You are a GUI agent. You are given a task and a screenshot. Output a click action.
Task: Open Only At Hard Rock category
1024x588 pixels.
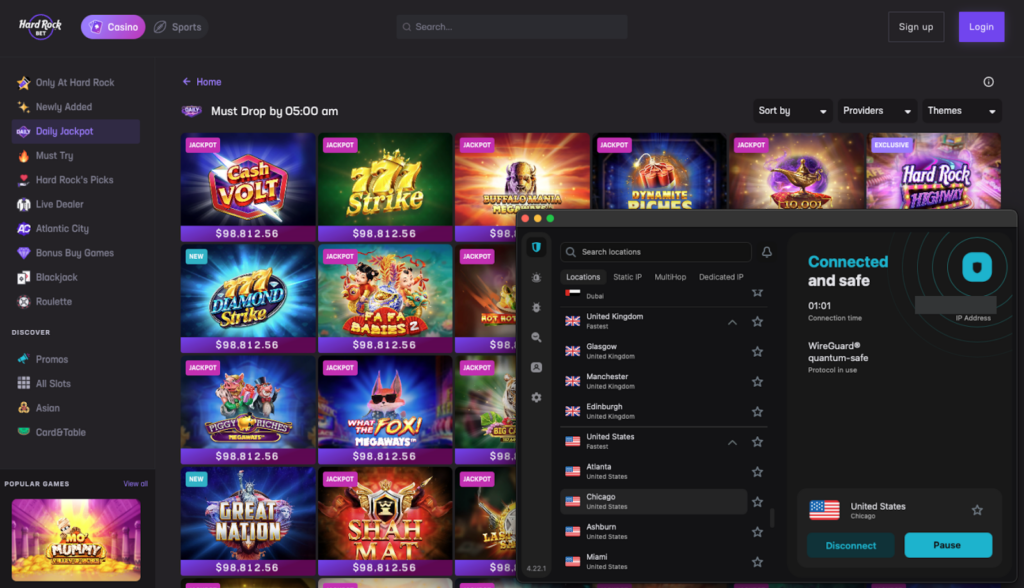[75, 82]
